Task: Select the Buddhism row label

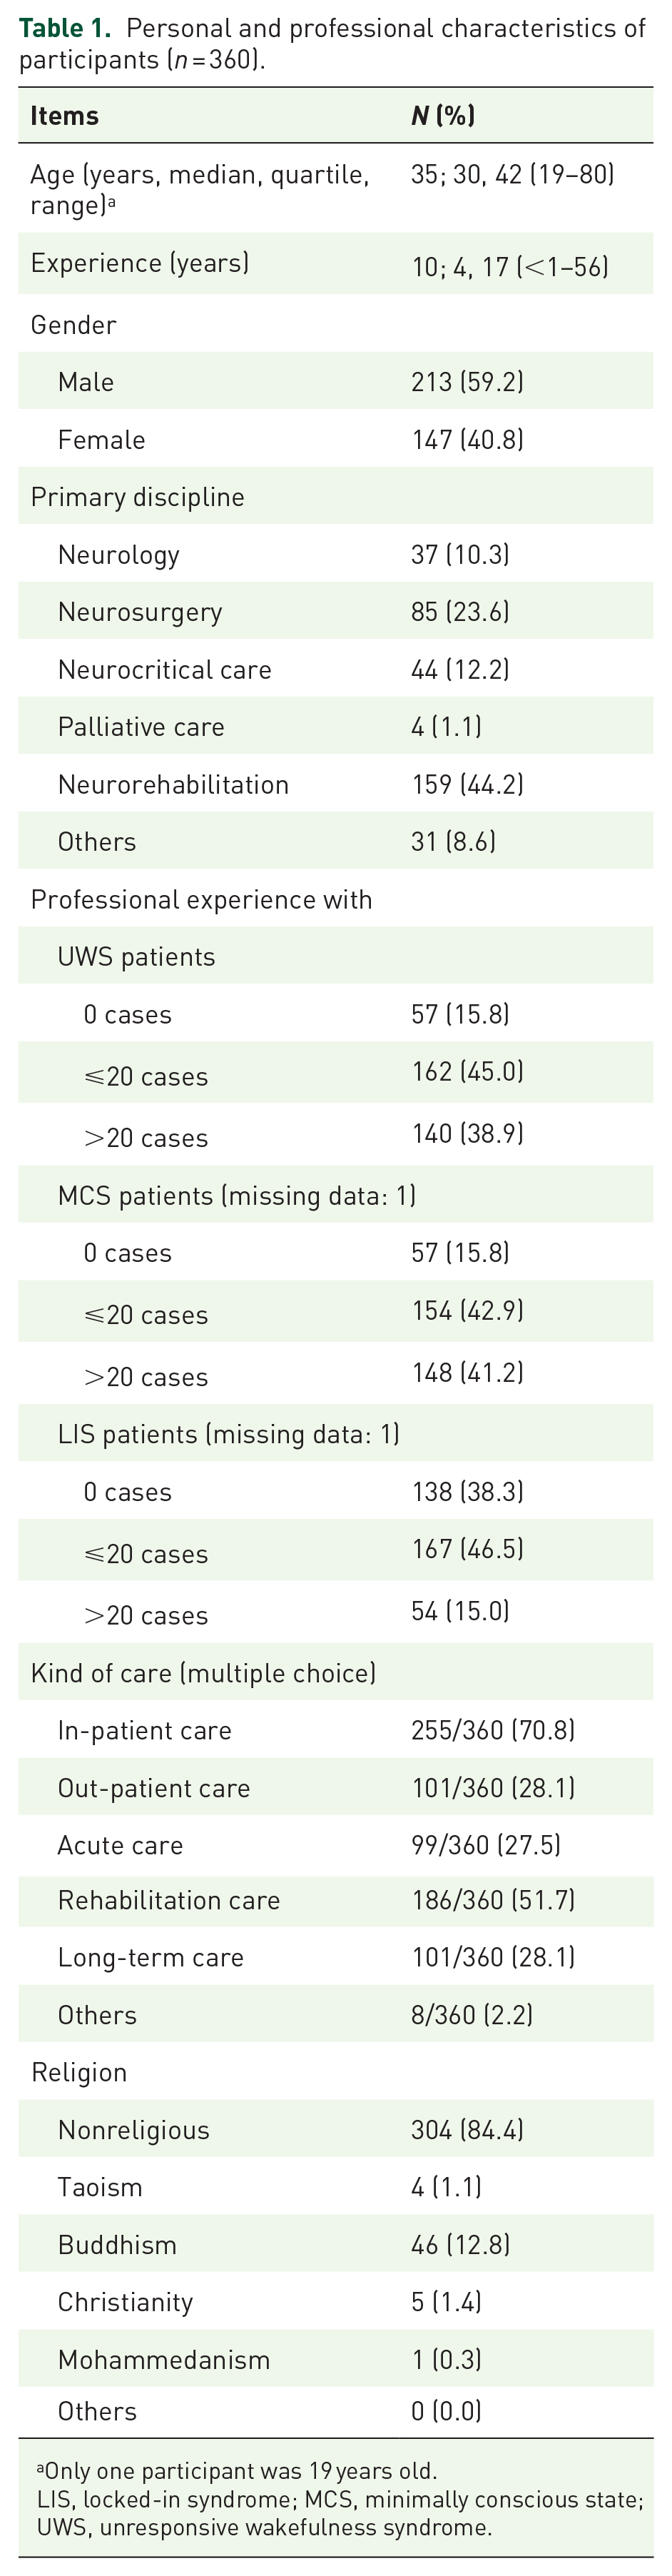Action: click(x=117, y=2245)
